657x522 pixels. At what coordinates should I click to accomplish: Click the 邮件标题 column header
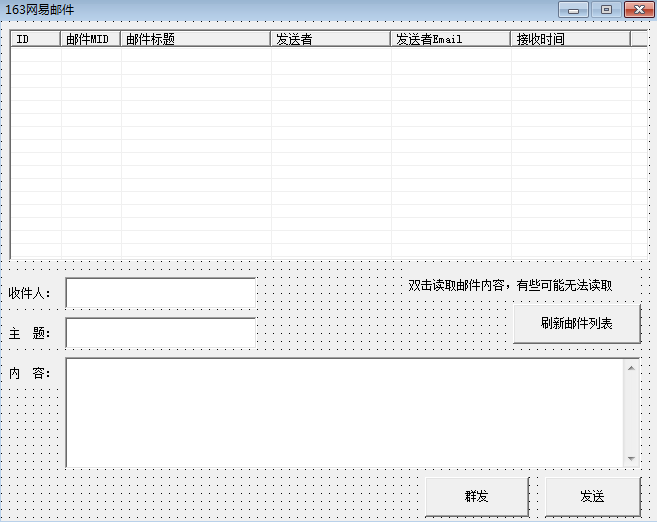(196, 39)
